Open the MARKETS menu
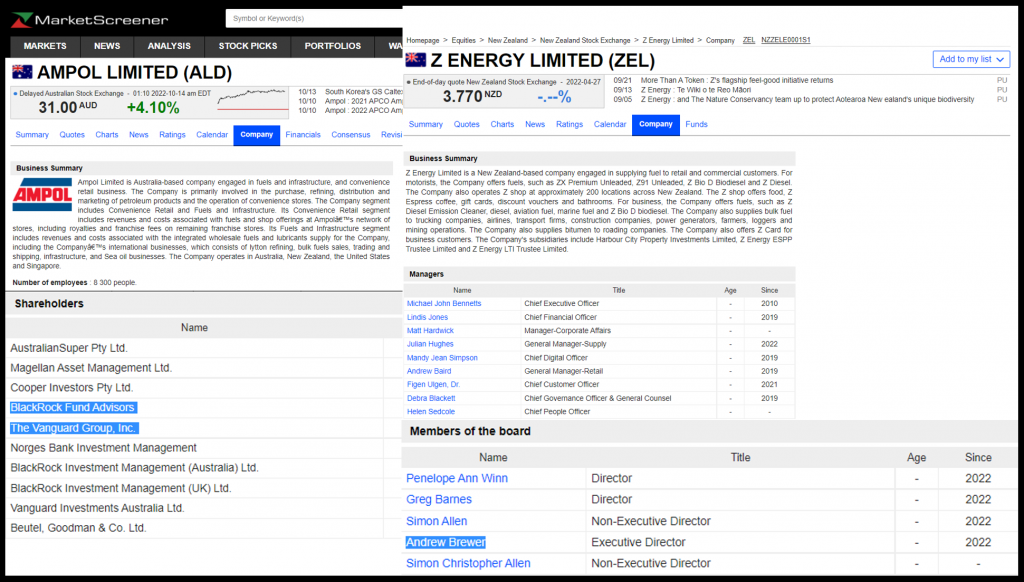Viewport: 1024px width, 582px height. [45, 46]
